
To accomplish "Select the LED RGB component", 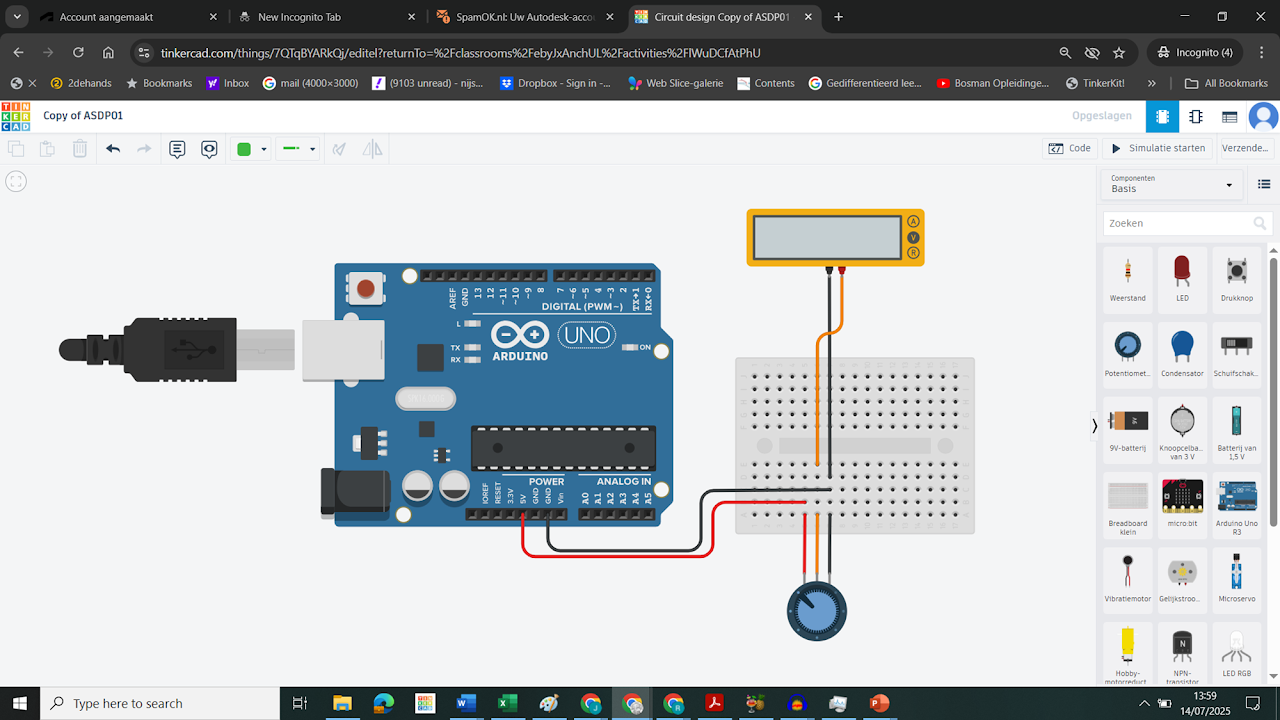I will (x=1237, y=652).
